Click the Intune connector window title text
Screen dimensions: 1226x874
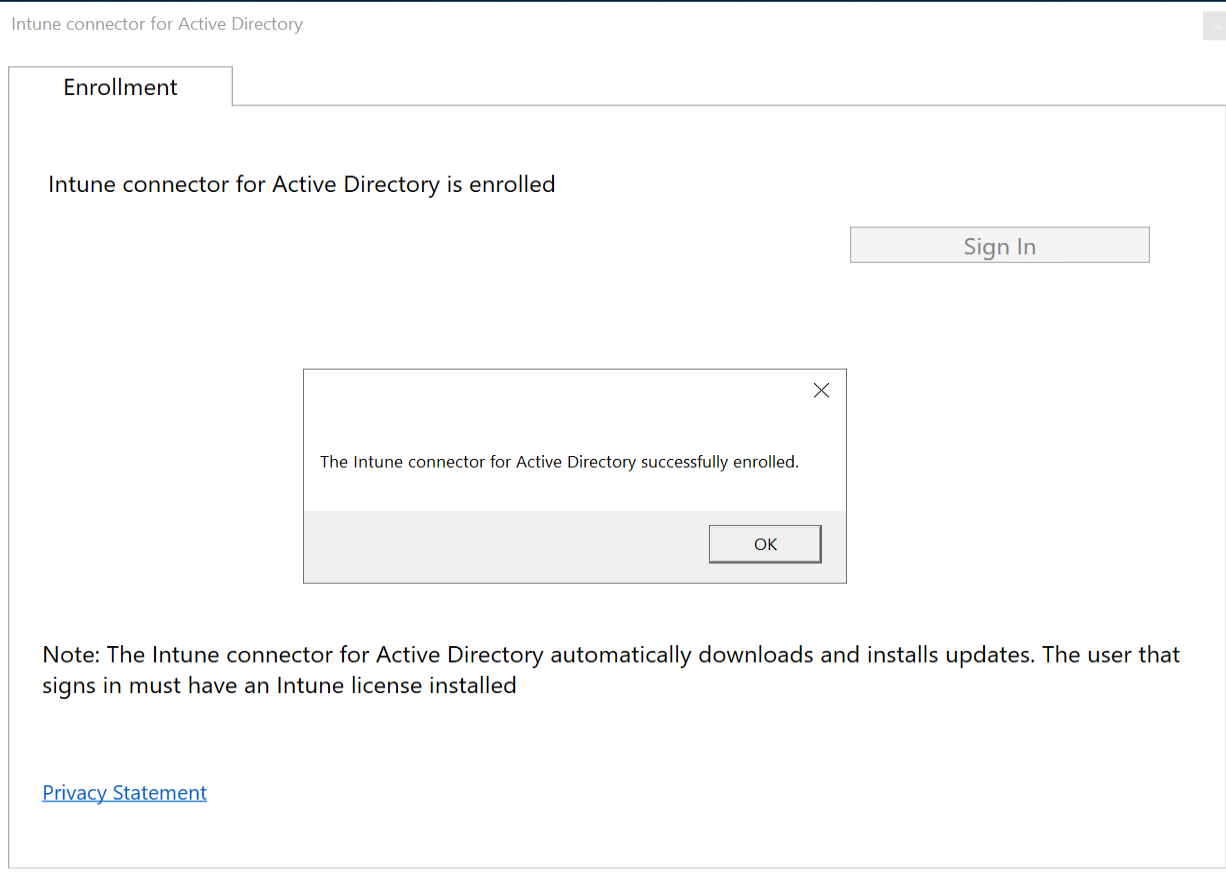click(x=157, y=24)
